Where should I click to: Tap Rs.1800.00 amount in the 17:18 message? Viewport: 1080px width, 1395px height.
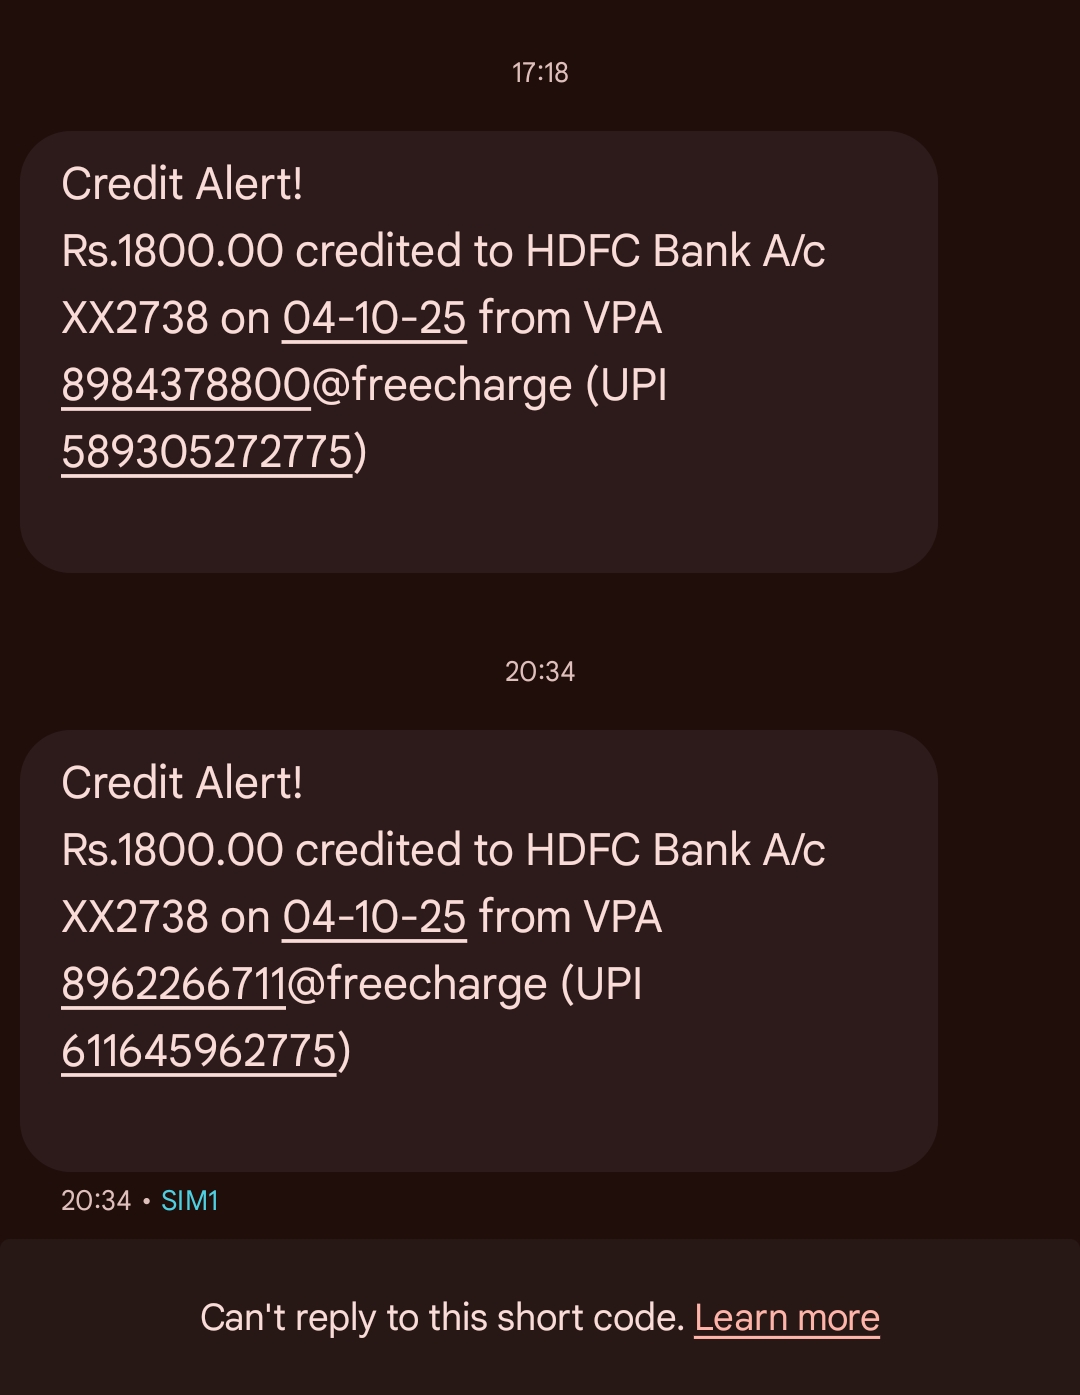173,251
